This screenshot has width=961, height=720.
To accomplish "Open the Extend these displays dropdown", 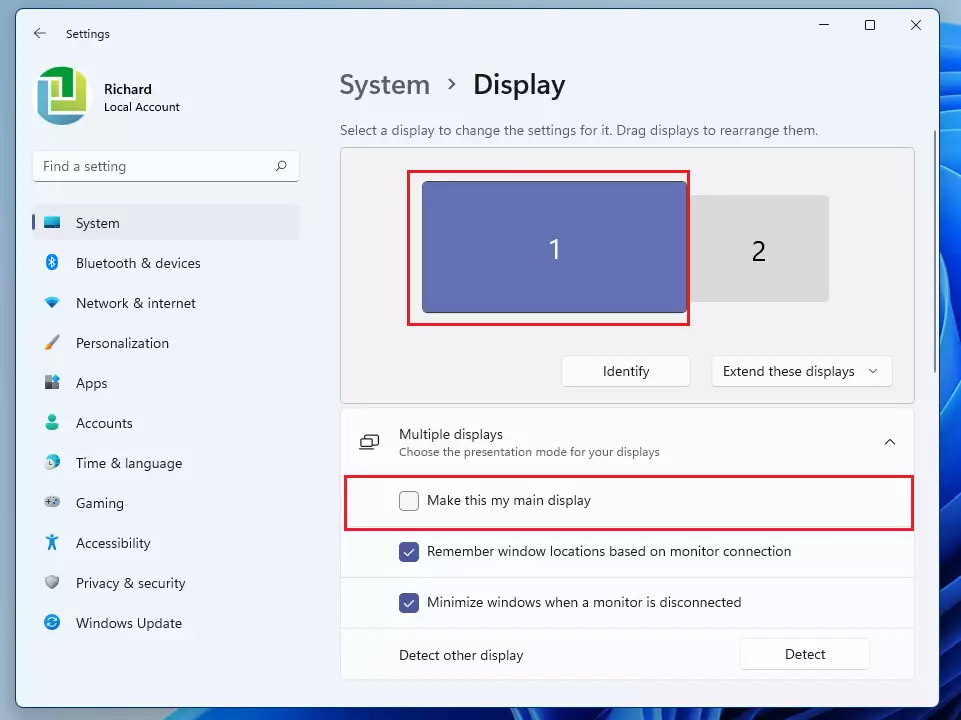I will [801, 371].
